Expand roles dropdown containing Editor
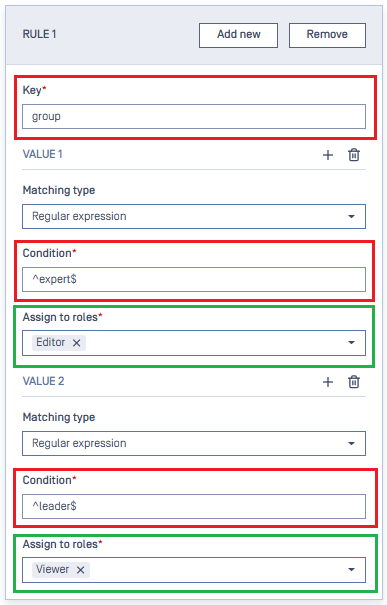This screenshot has height=605, width=387. pos(351,343)
